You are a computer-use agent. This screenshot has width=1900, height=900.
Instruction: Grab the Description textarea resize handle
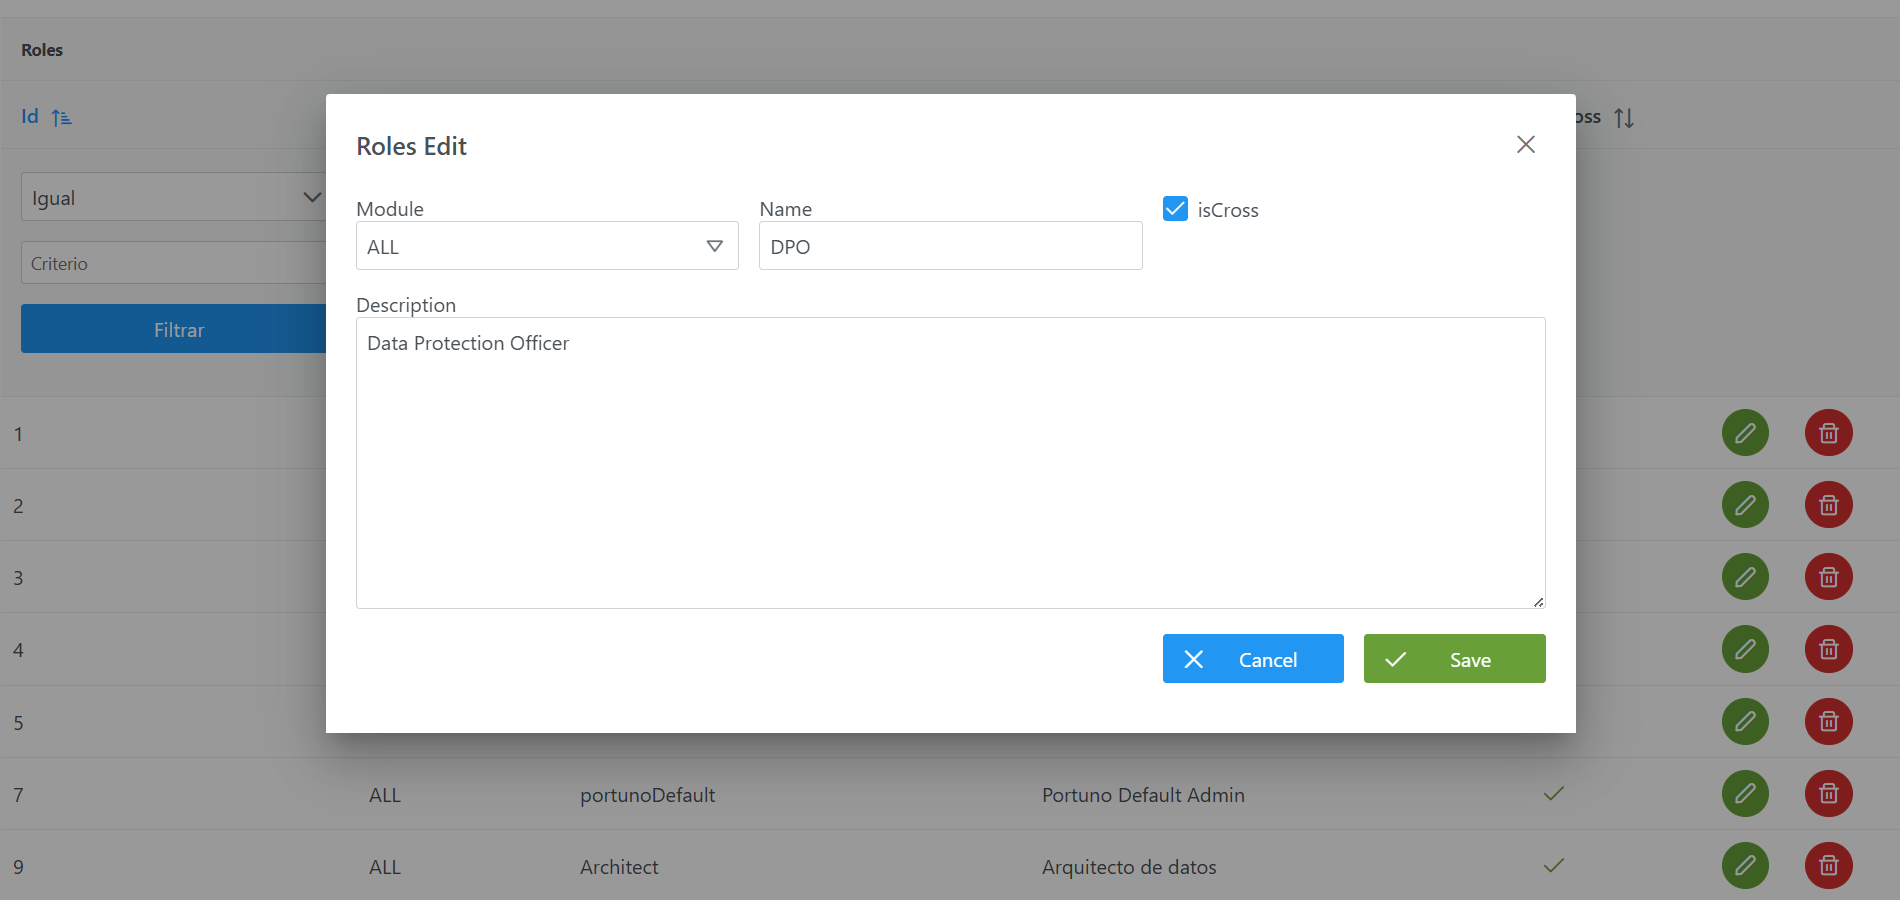coord(1538,601)
